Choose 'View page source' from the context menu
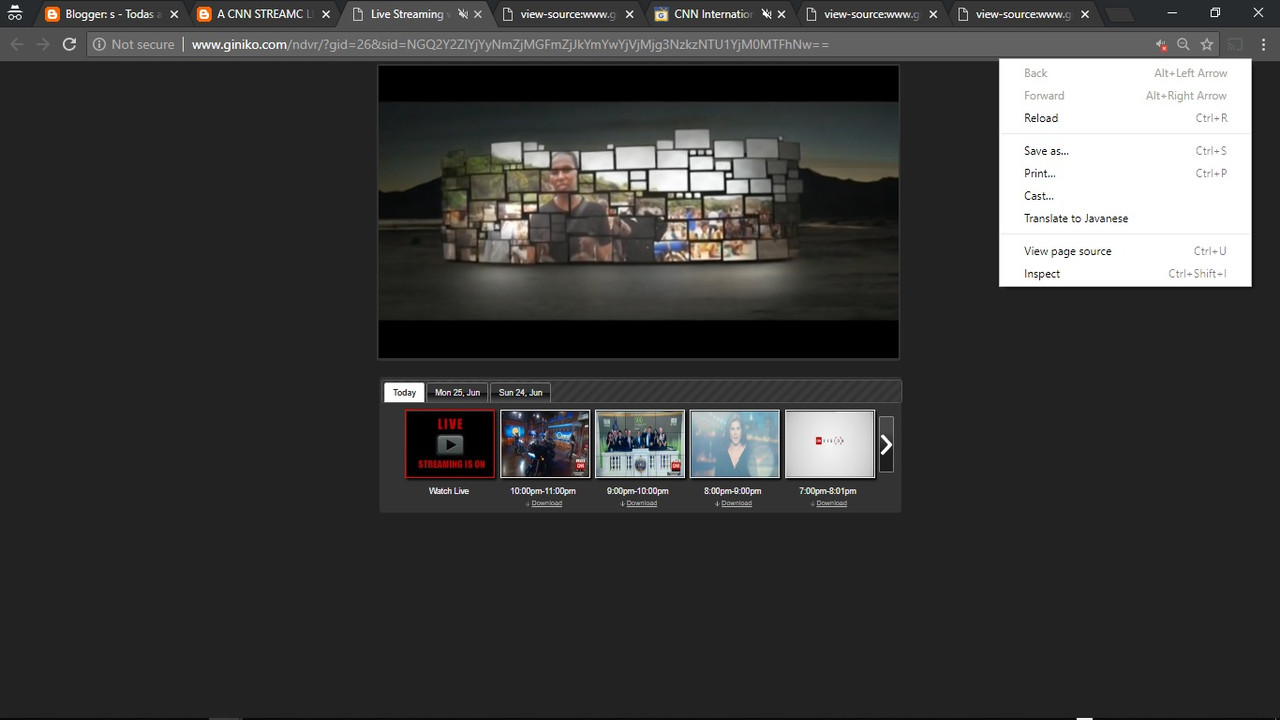Screen dimensions: 1280x720 click(x=1067, y=251)
